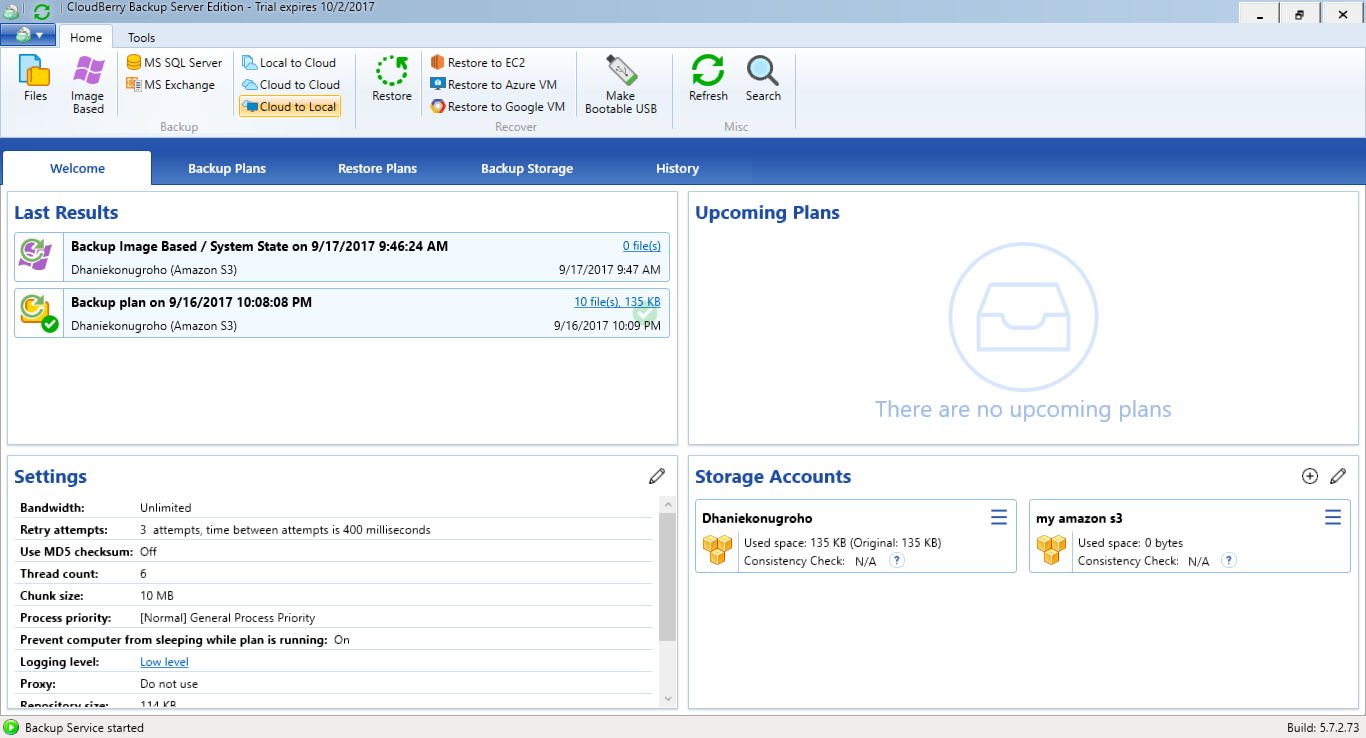Screen dimensions: 1366x738
Task: Click Restore to Azure VM
Action: coord(493,84)
